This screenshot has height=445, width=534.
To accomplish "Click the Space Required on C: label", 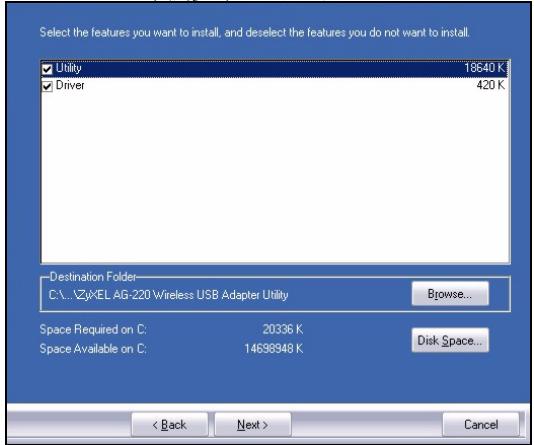I will click(93, 329).
